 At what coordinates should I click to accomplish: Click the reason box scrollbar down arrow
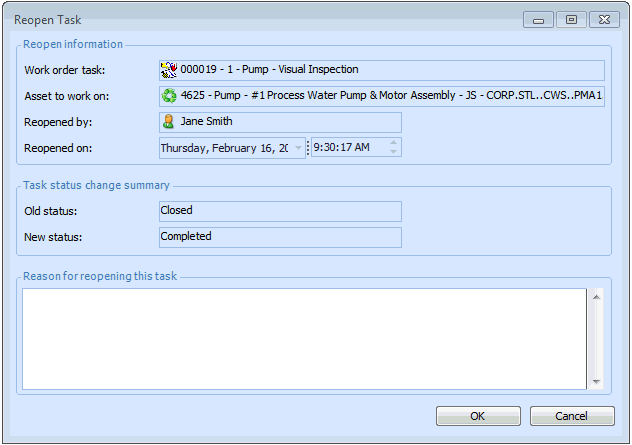[x=596, y=381]
